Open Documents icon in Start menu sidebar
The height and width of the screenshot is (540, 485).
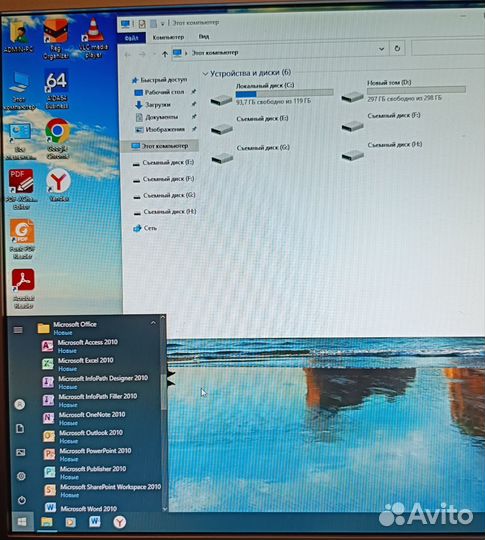(20, 428)
